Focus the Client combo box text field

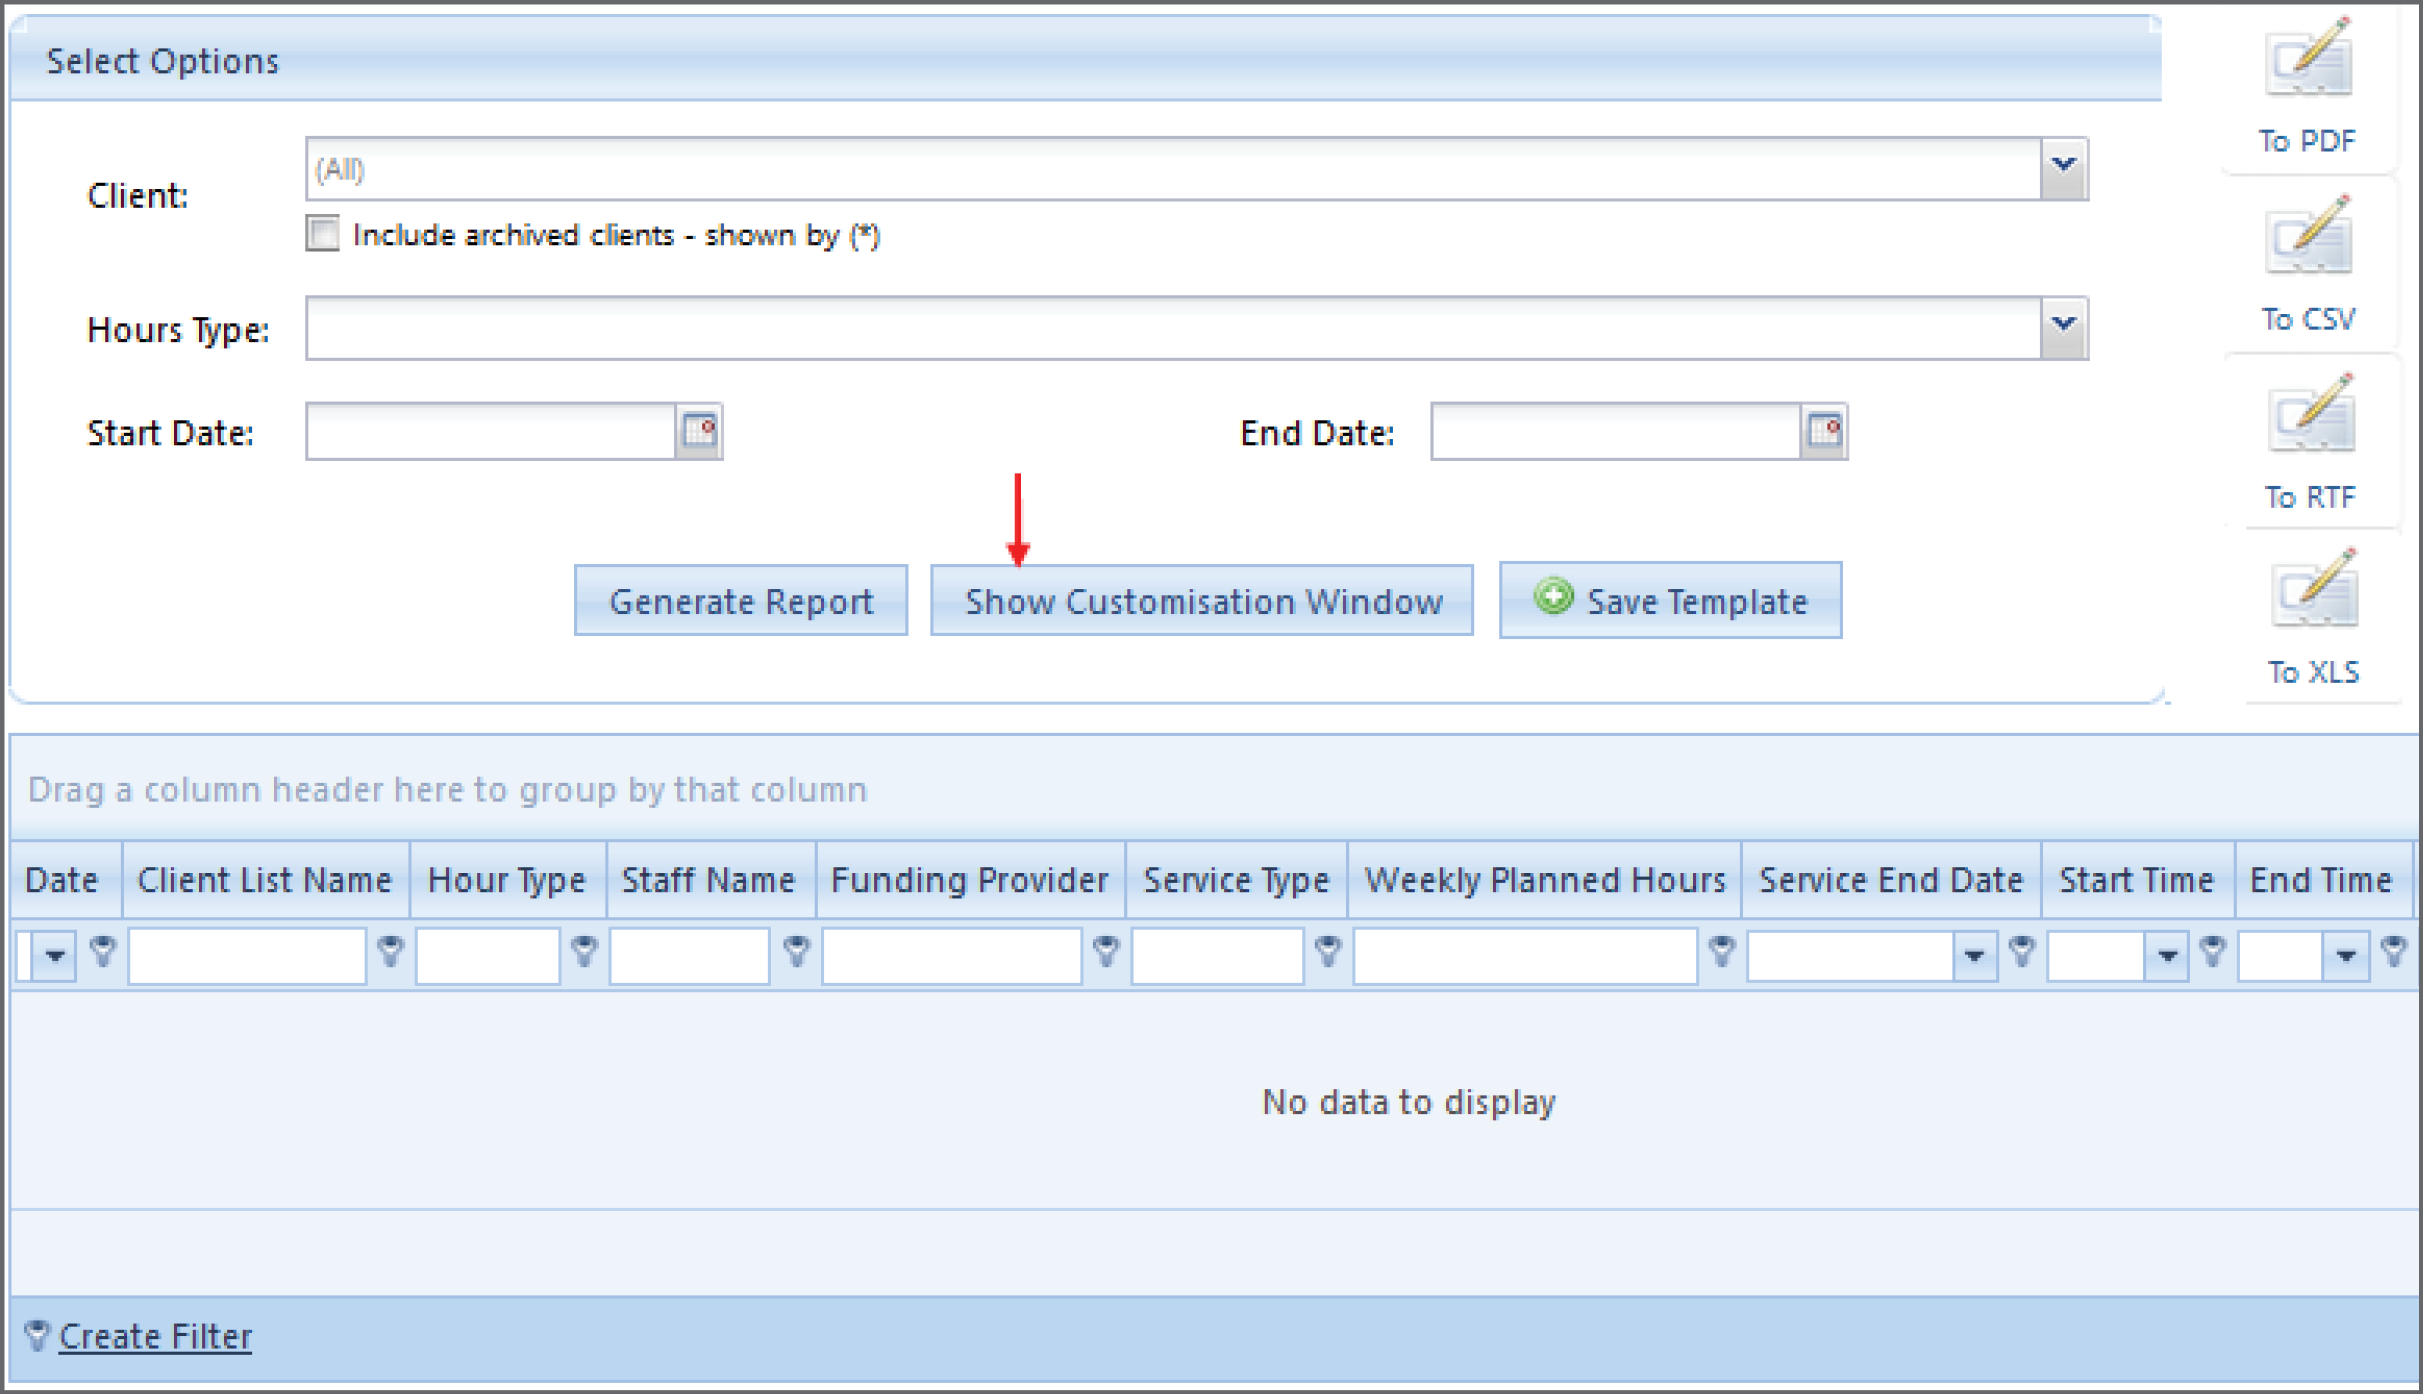pyautogui.click(x=1173, y=168)
